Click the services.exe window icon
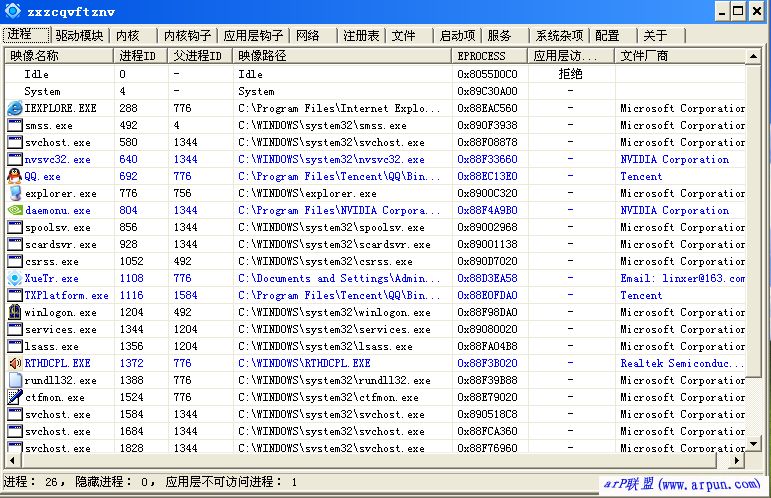Viewport: 771px width, 498px height. click(15, 329)
